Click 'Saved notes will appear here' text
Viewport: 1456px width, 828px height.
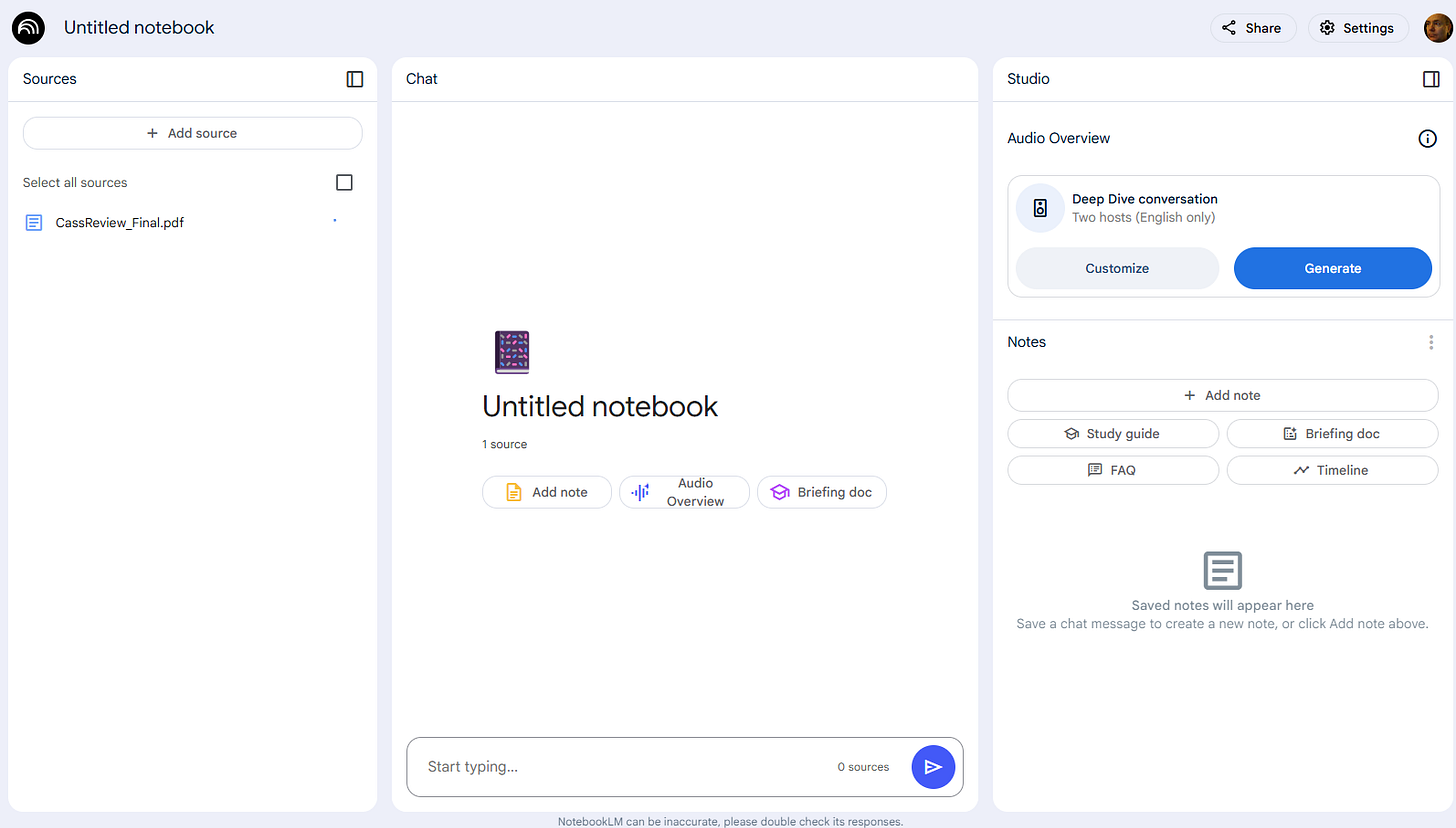(1223, 605)
